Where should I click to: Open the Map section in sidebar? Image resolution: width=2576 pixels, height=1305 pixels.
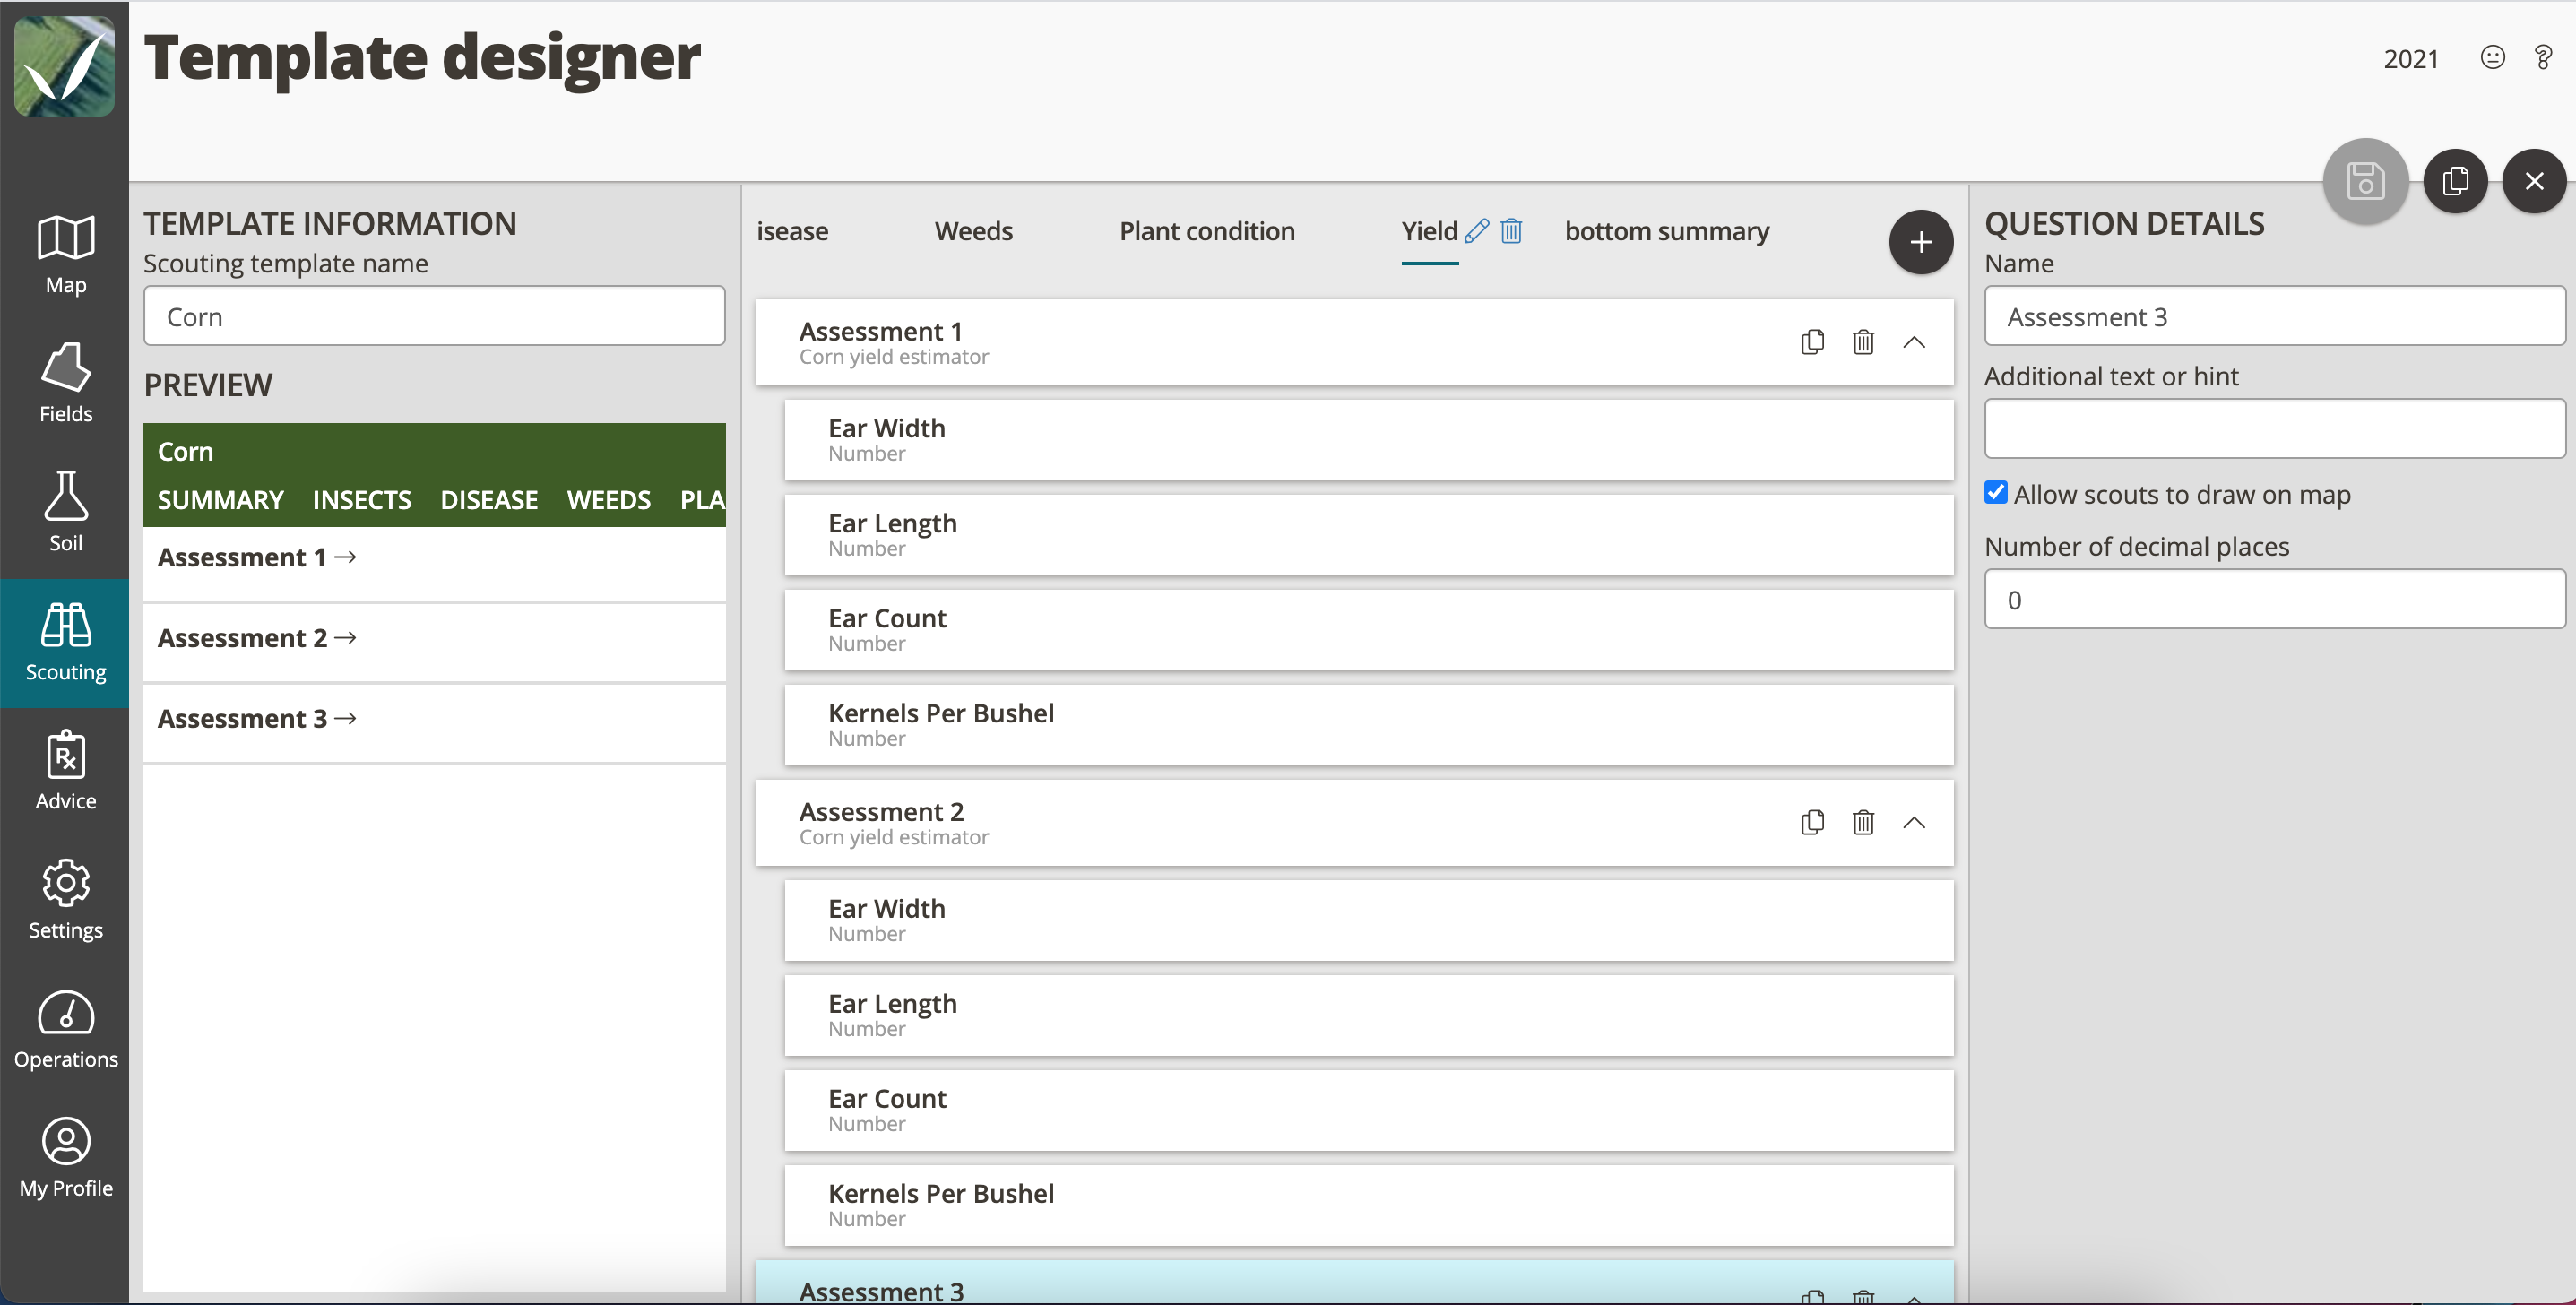point(65,255)
